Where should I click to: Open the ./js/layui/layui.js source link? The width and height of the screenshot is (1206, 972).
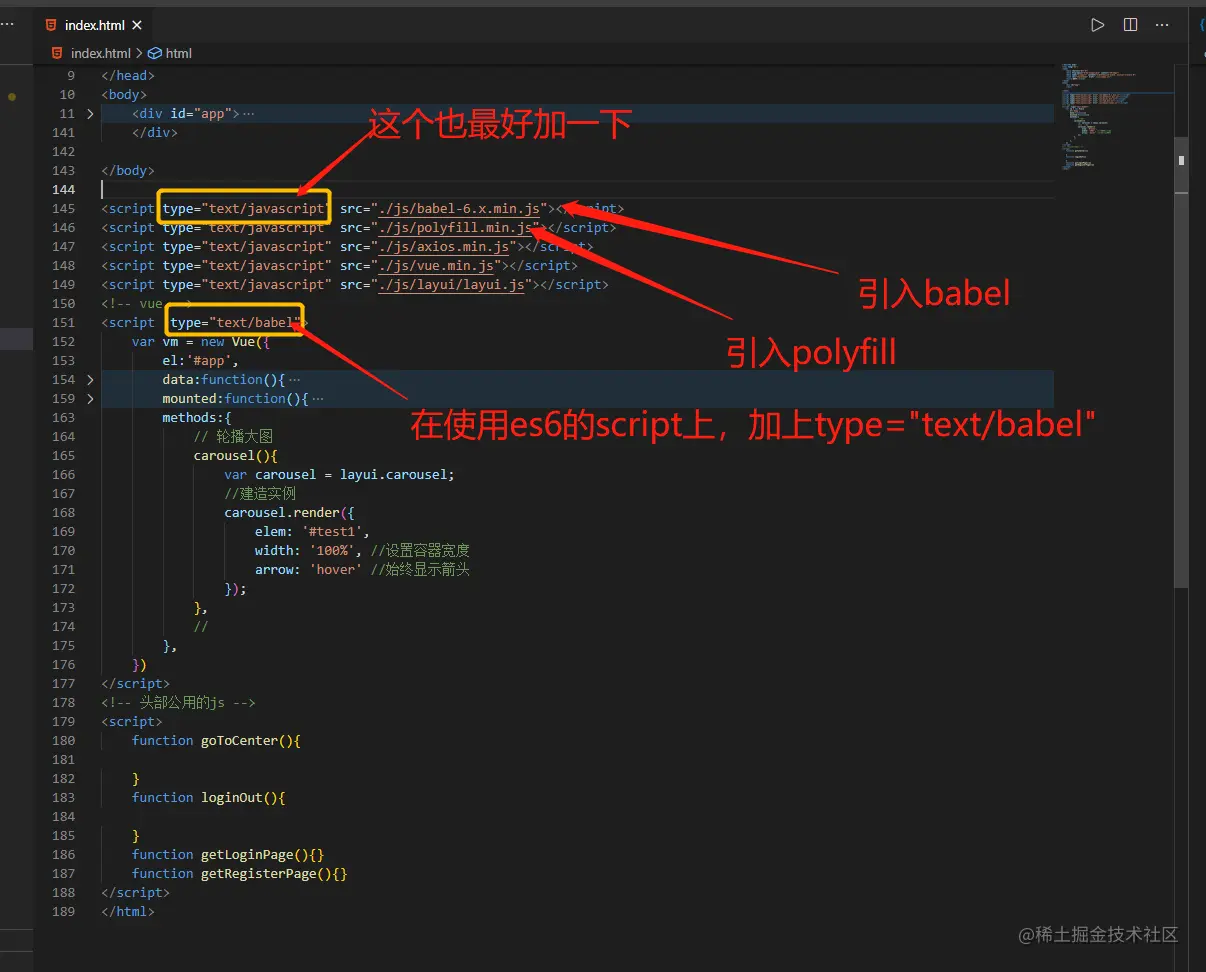click(x=452, y=284)
